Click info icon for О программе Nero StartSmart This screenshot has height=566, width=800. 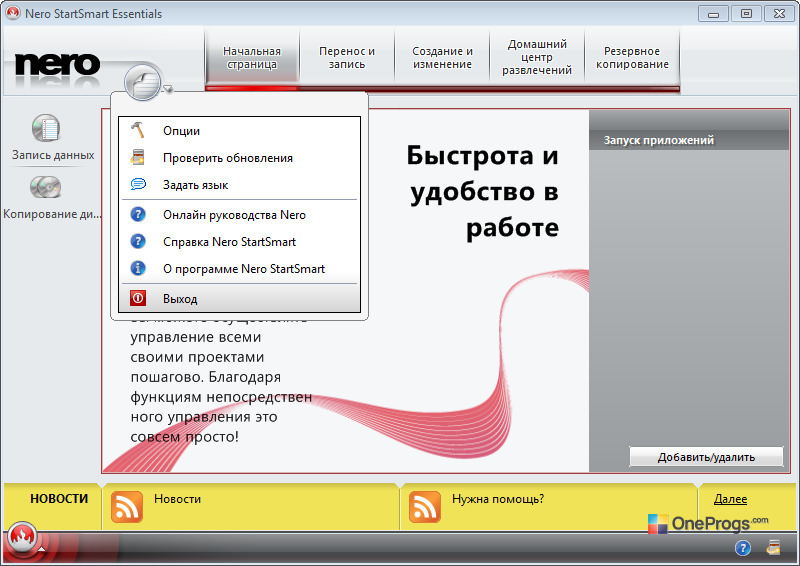tap(138, 268)
